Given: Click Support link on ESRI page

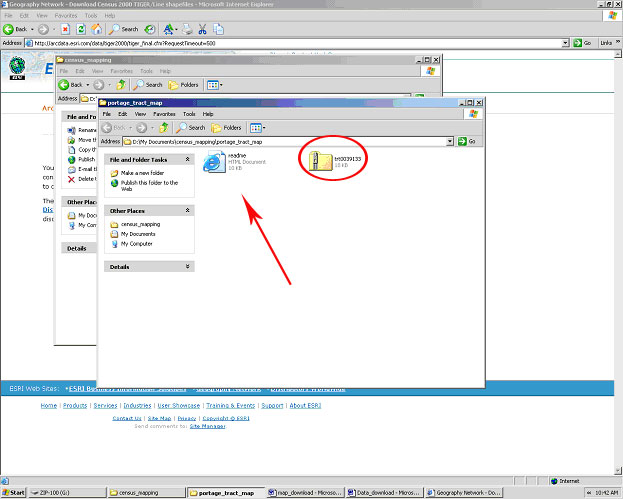Looking at the screenshot, I should (273, 406).
